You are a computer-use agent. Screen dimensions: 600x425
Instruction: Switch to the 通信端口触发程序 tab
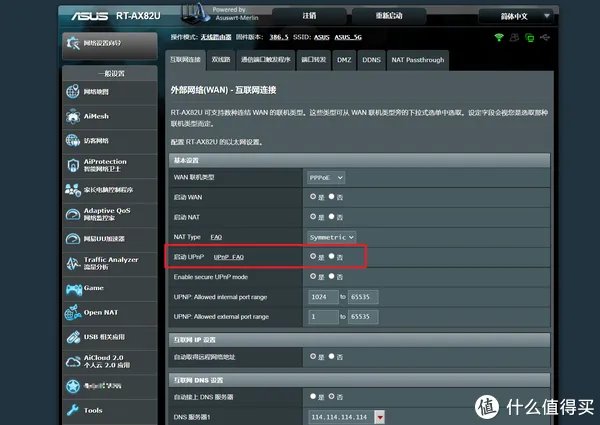[x=266, y=60]
